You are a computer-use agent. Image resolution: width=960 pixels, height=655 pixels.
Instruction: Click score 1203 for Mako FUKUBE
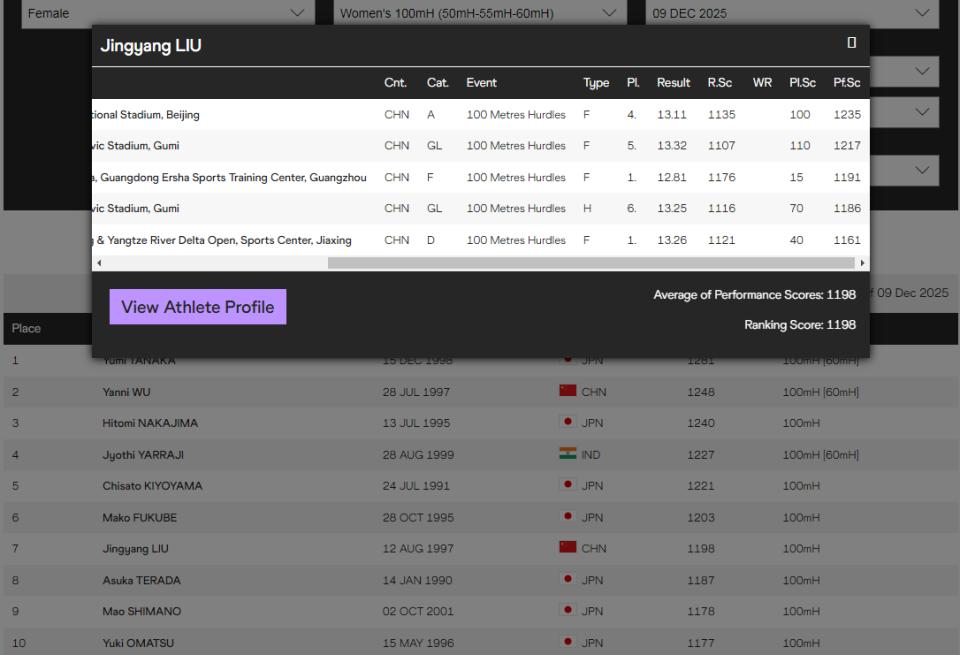(700, 518)
